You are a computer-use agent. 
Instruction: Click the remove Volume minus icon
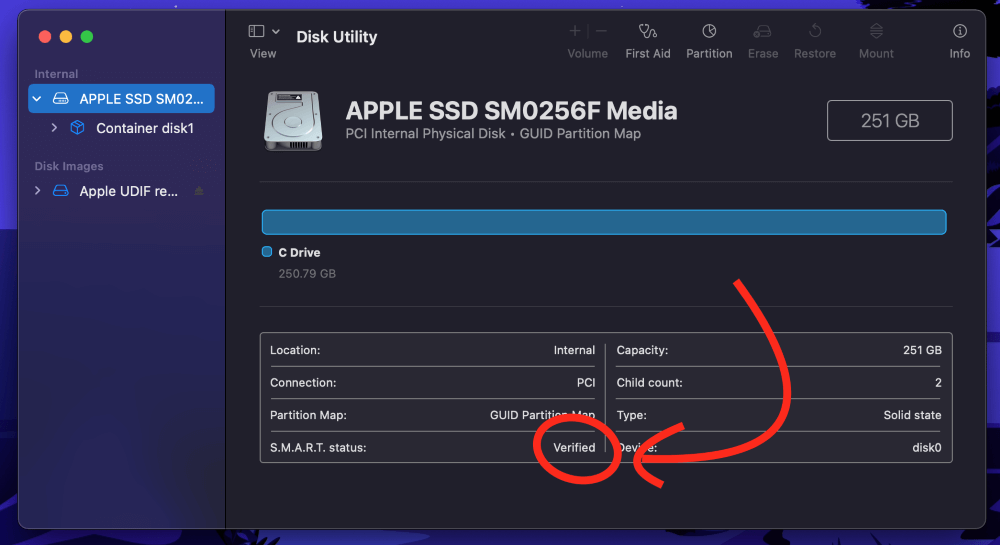click(x=601, y=31)
